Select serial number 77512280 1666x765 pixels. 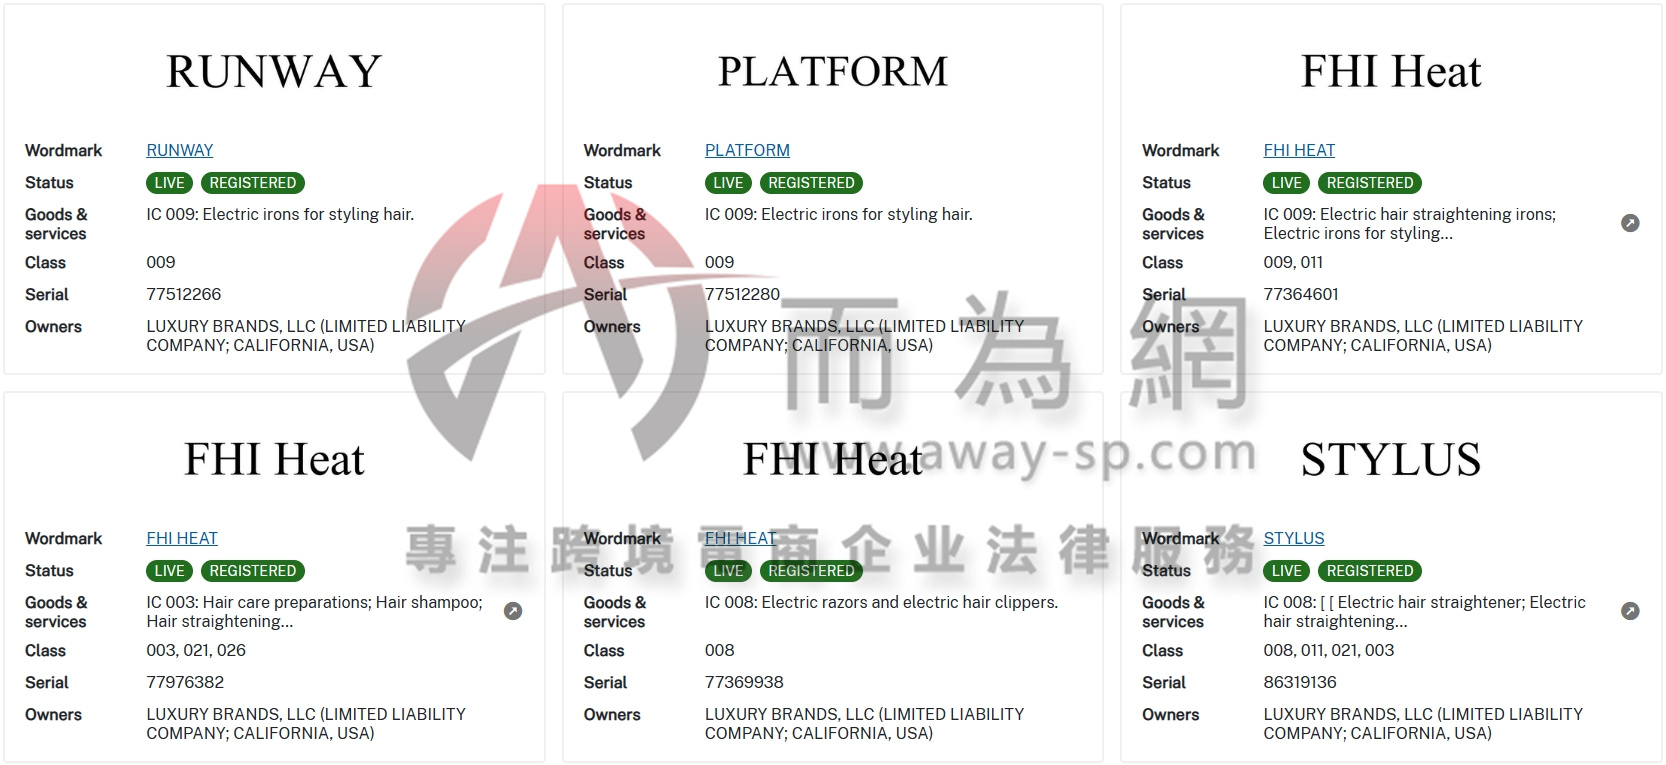(742, 294)
